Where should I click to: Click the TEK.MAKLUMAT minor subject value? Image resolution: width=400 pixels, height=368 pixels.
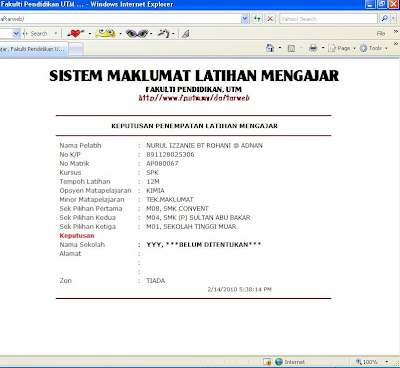point(170,199)
